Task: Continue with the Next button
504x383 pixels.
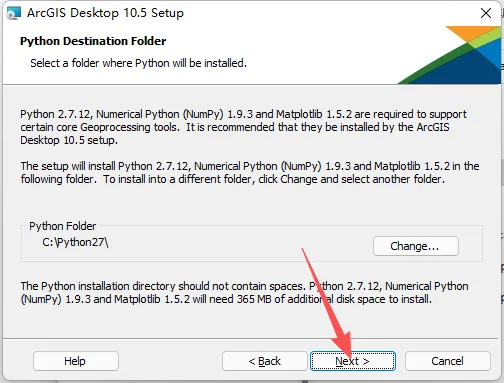Action: point(353,361)
